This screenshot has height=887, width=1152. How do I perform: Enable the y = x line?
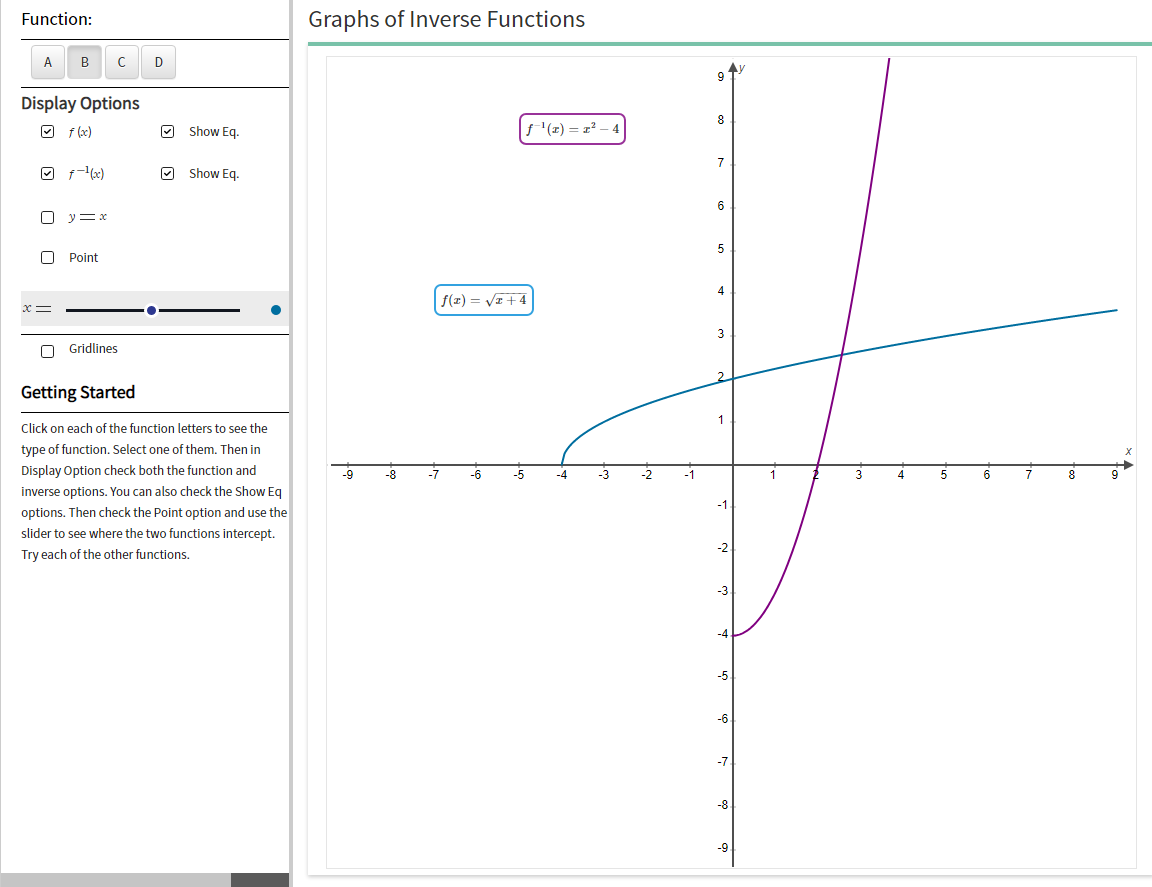point(47,216)
